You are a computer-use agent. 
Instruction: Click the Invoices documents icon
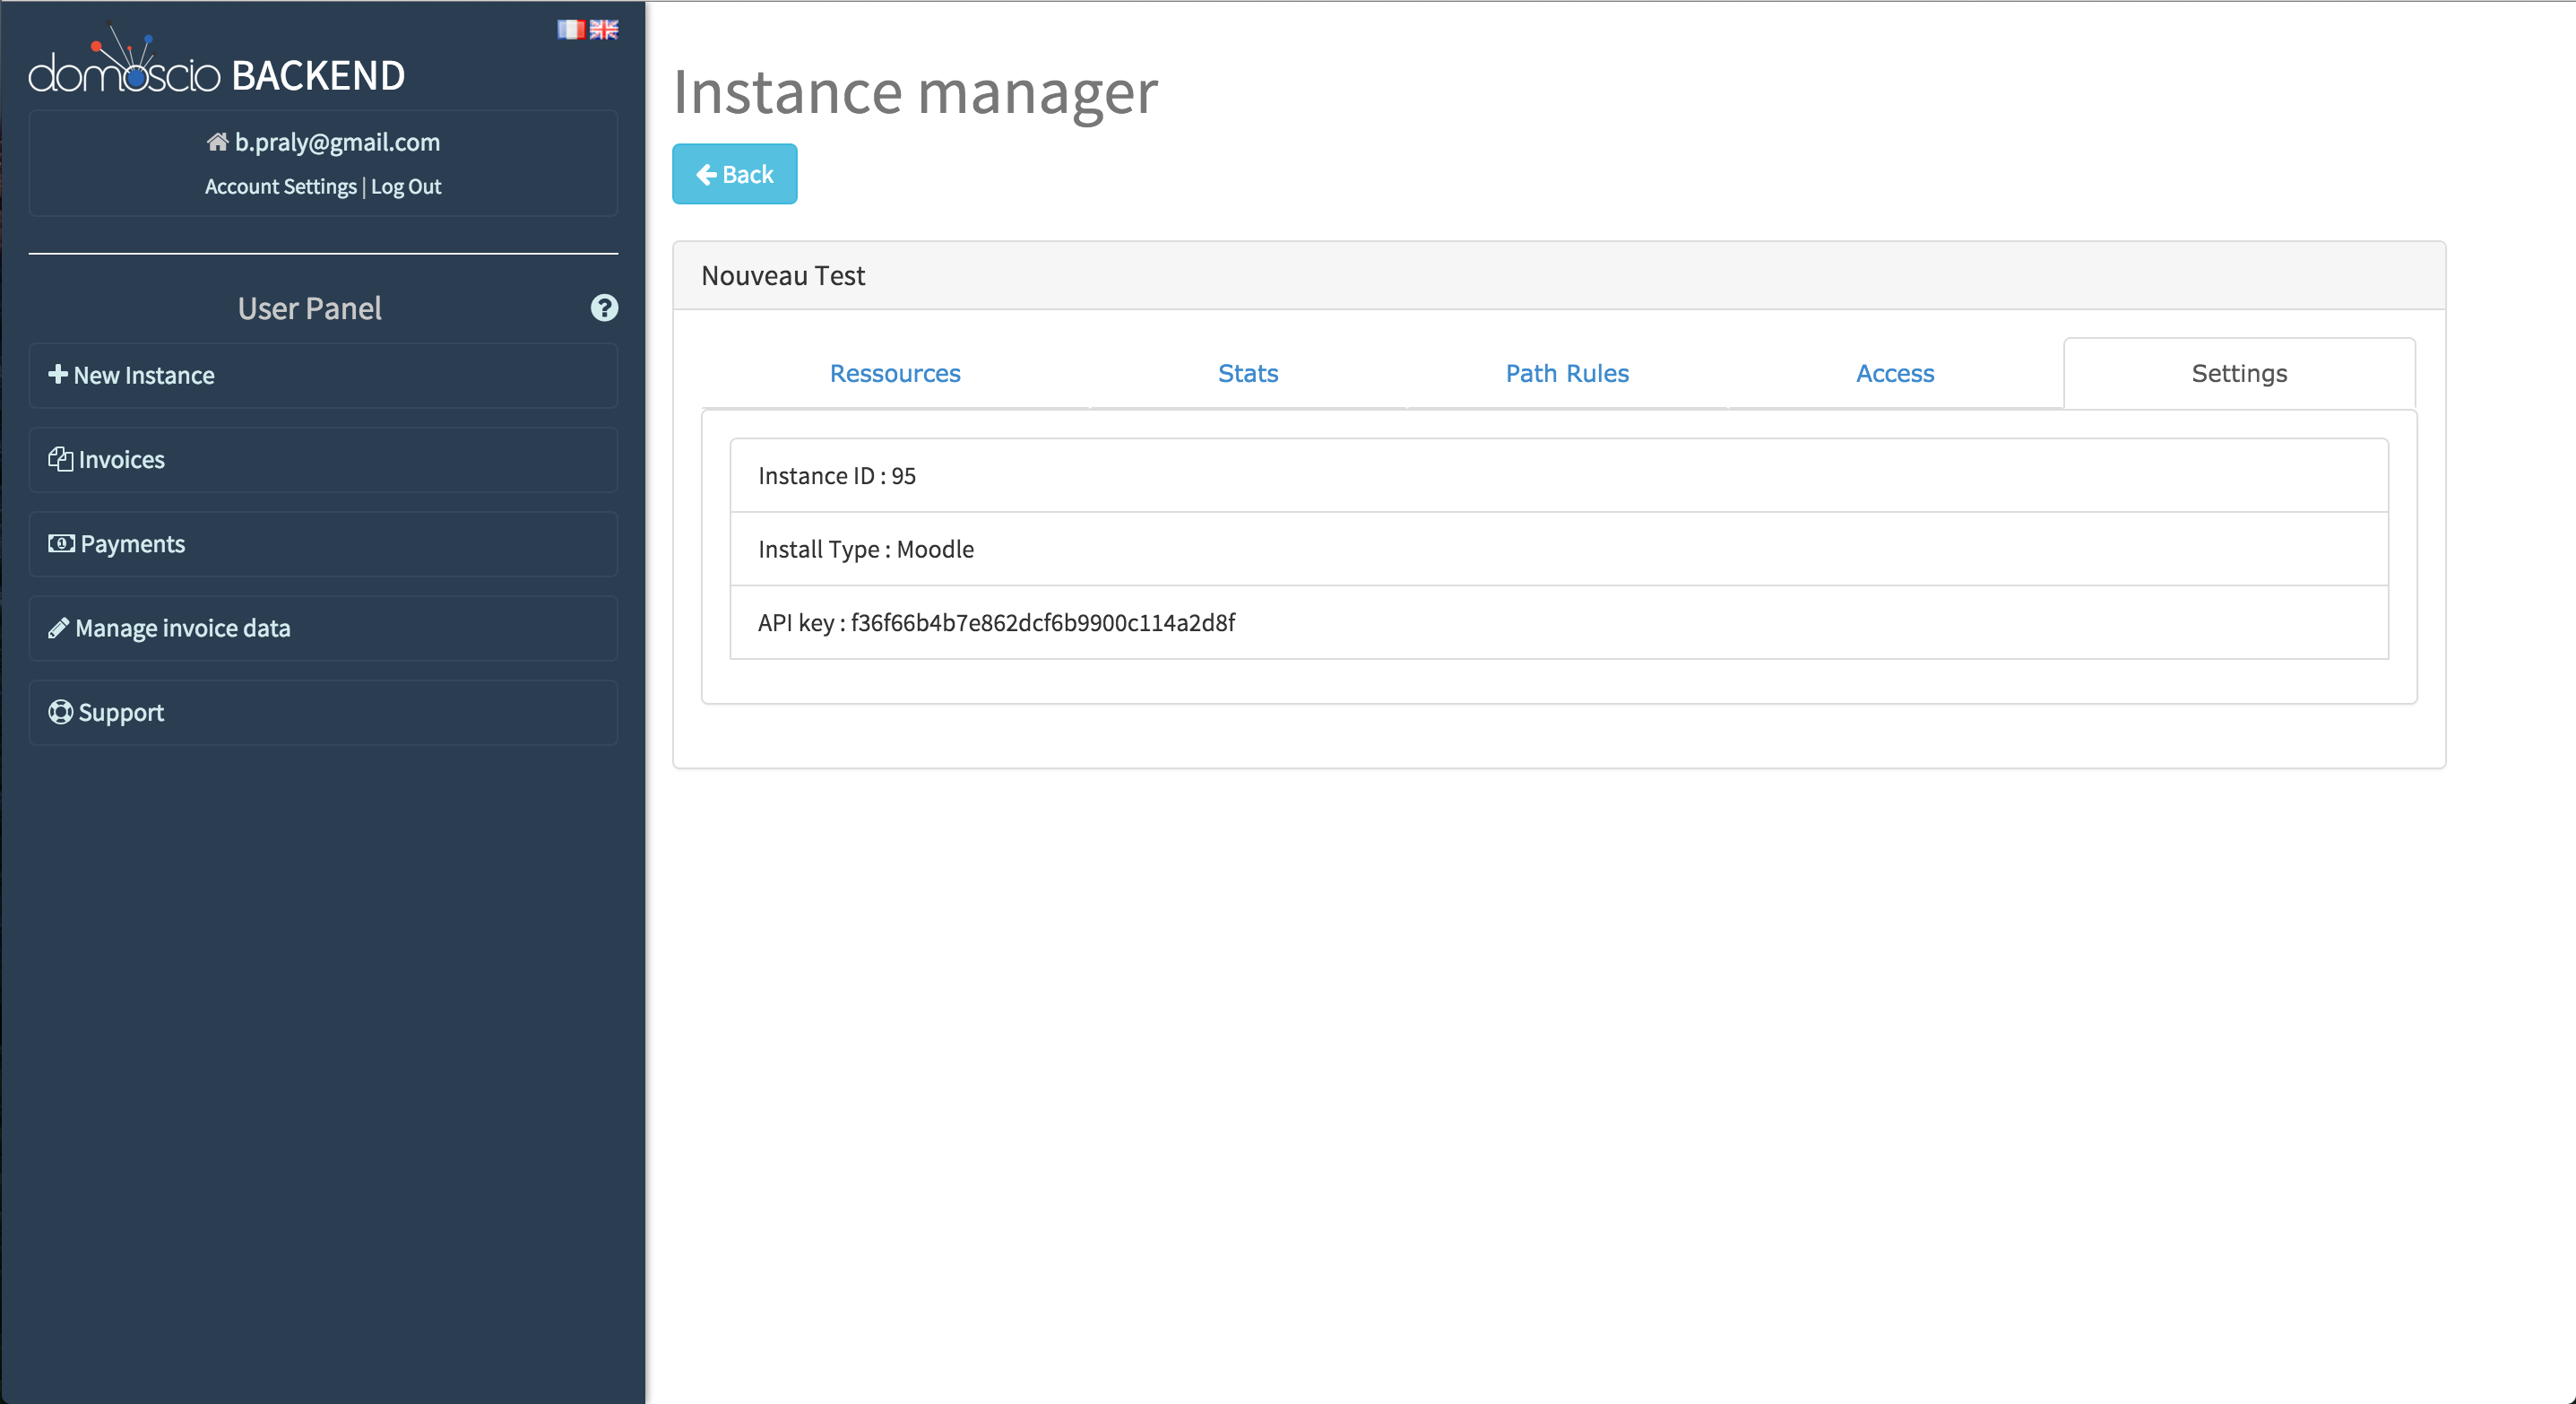click(60, 459)
